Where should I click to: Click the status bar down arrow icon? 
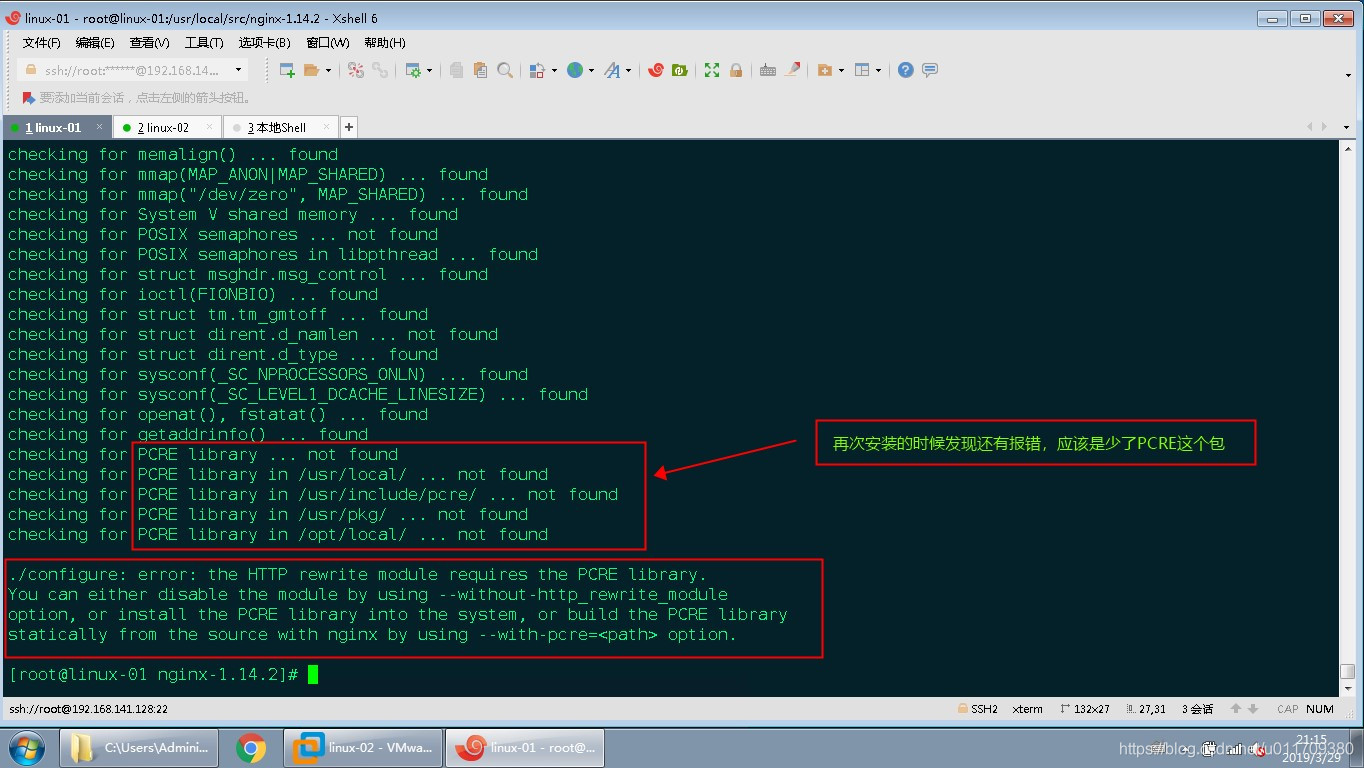click(x=1252, y=709)
